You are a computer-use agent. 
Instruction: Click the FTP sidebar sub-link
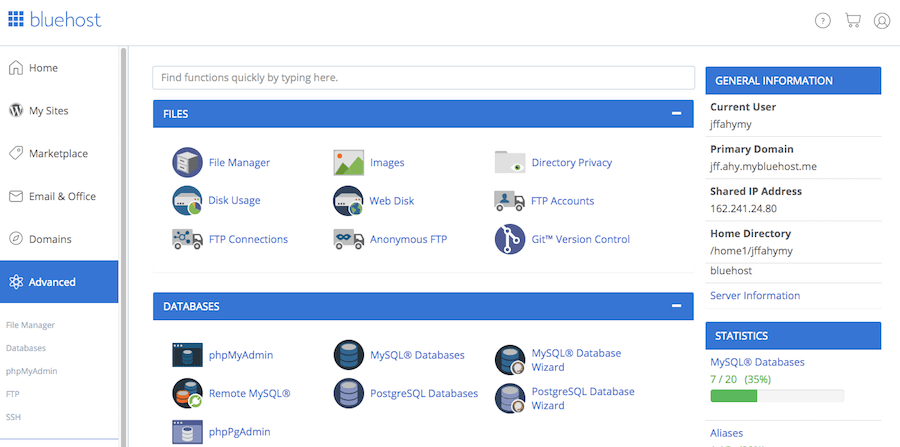[13, 394]
